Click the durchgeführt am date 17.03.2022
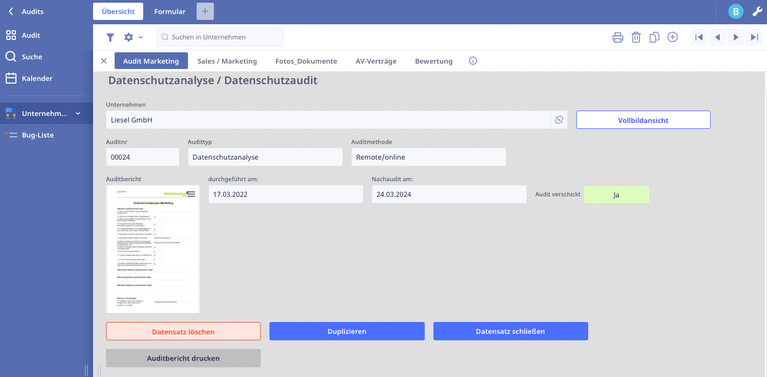 [286, 194]
